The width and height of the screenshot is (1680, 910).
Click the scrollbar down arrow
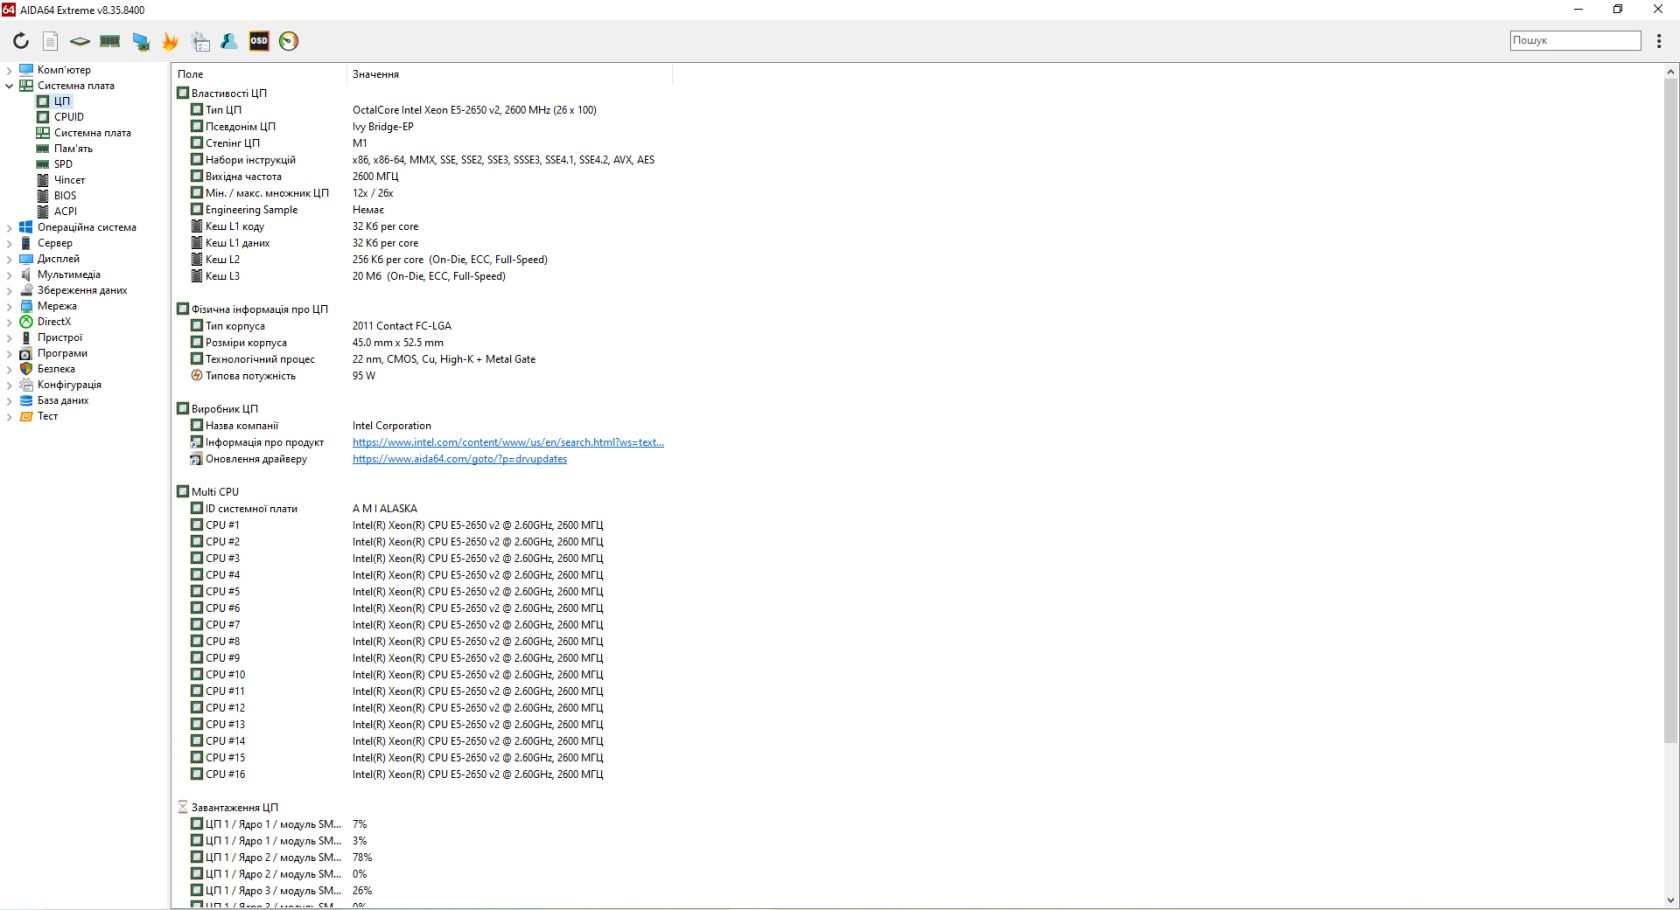[1671, 901]
